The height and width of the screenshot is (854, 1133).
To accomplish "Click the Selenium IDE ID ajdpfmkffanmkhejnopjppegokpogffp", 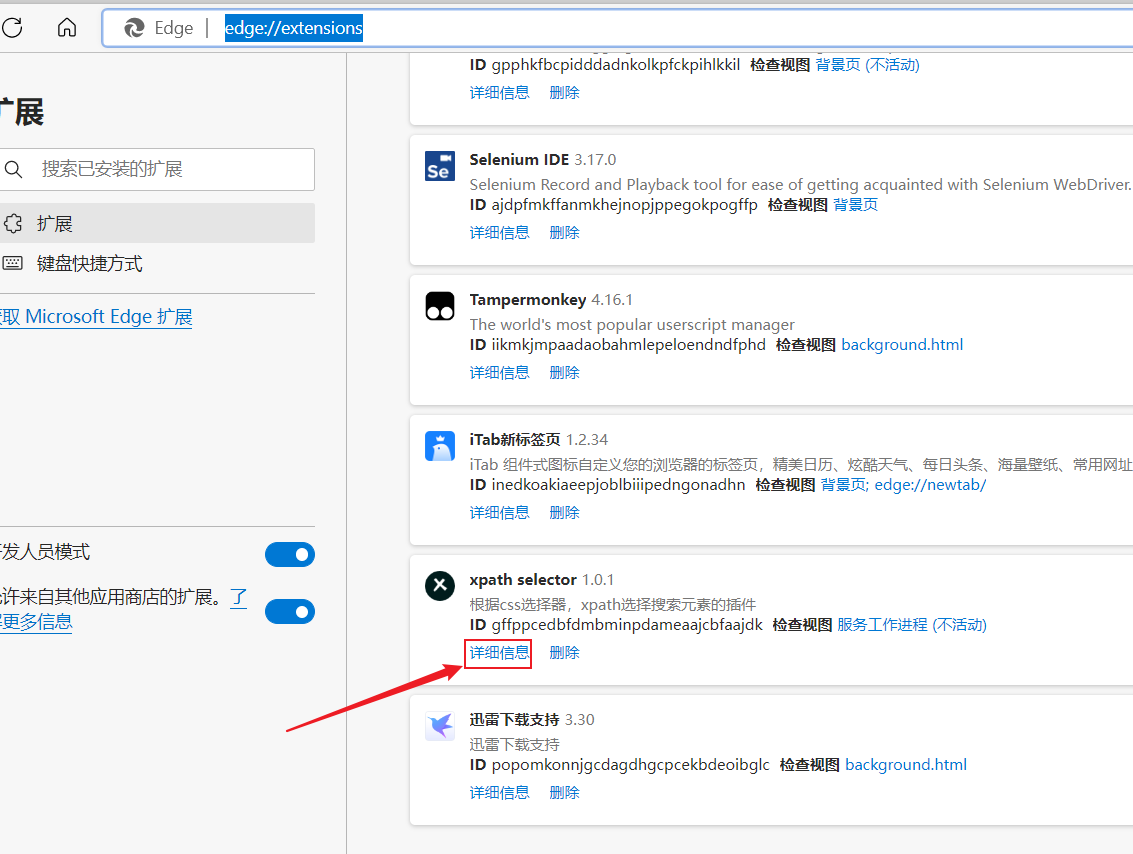I will pos(624,205).
